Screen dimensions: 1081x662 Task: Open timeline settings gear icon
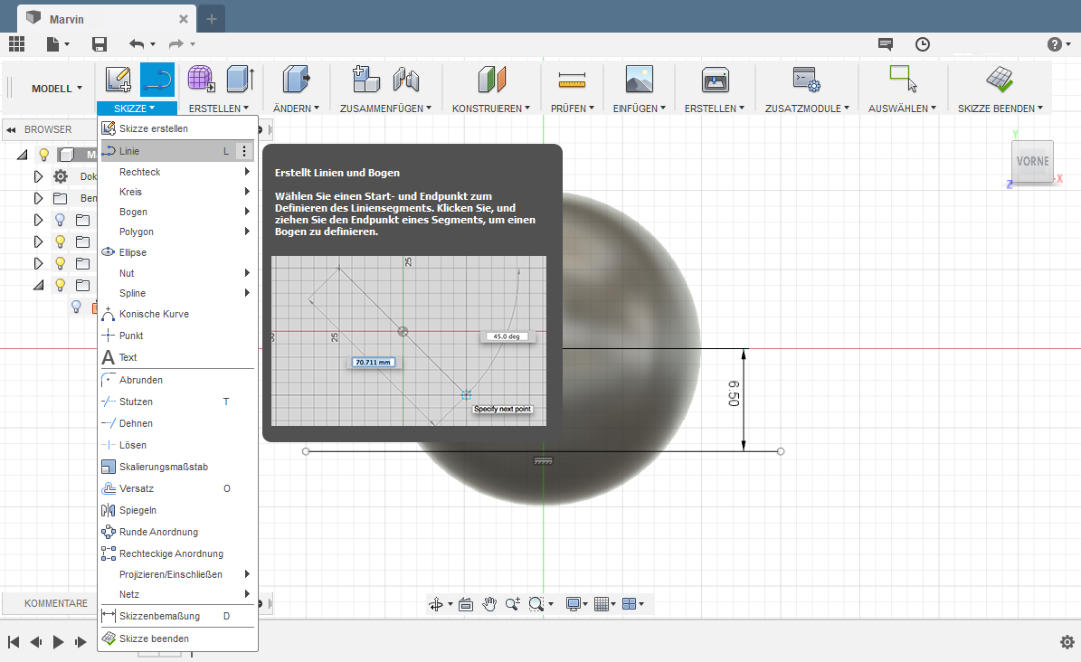[x=1067, y=642]
